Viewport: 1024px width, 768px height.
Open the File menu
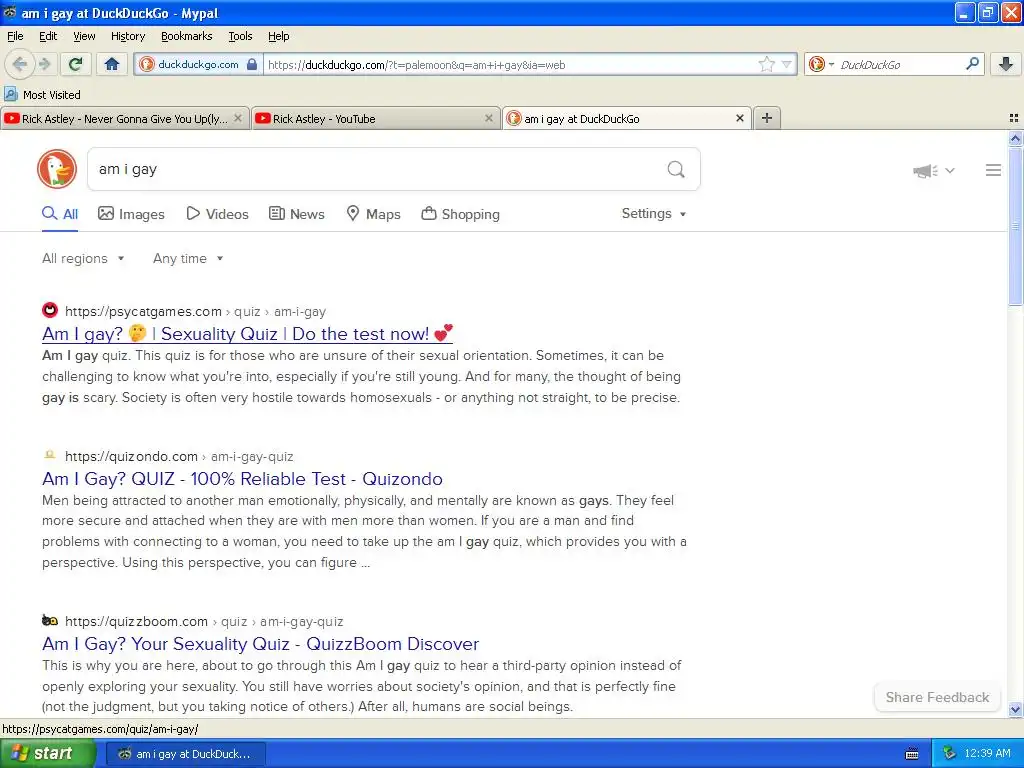click(x=15, y=36)
